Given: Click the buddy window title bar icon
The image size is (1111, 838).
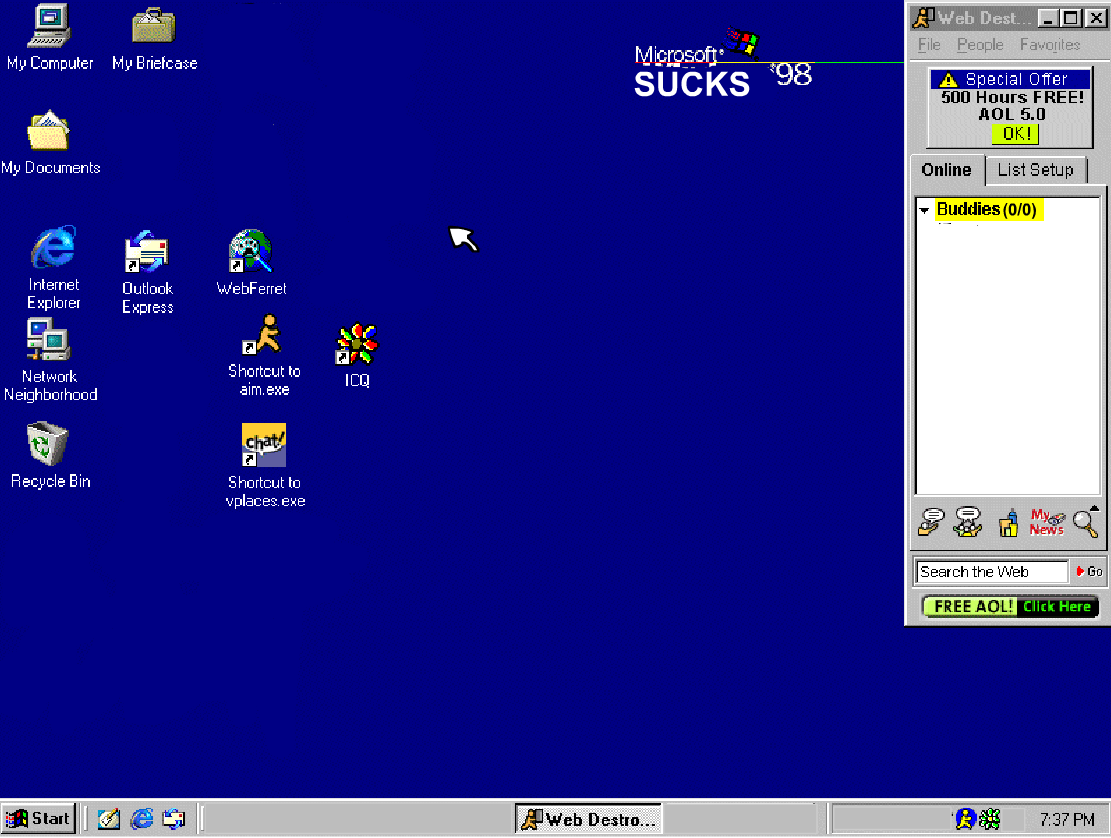Looking at the screenshot, I should click(x=923, y=18).
